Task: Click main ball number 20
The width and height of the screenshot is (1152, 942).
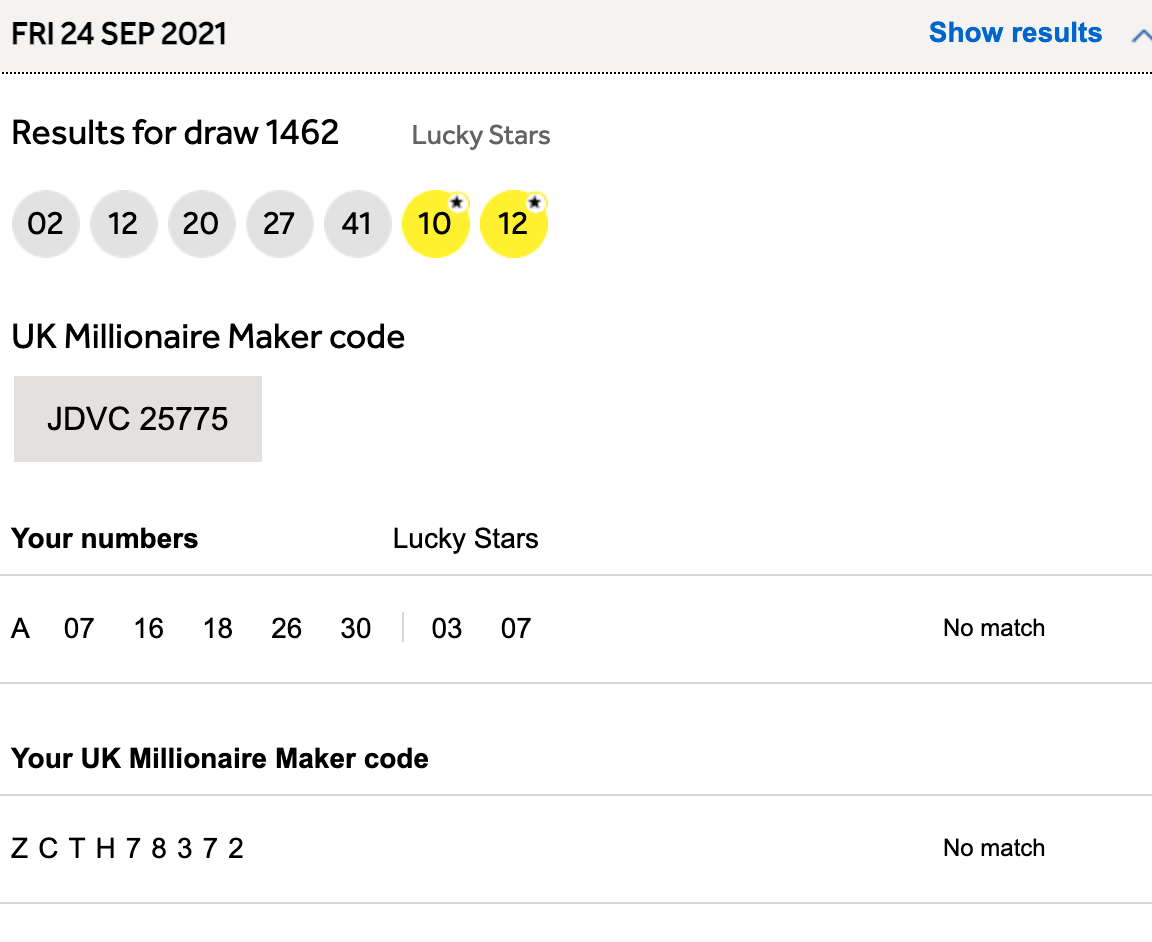Action: tap(201, 223)
